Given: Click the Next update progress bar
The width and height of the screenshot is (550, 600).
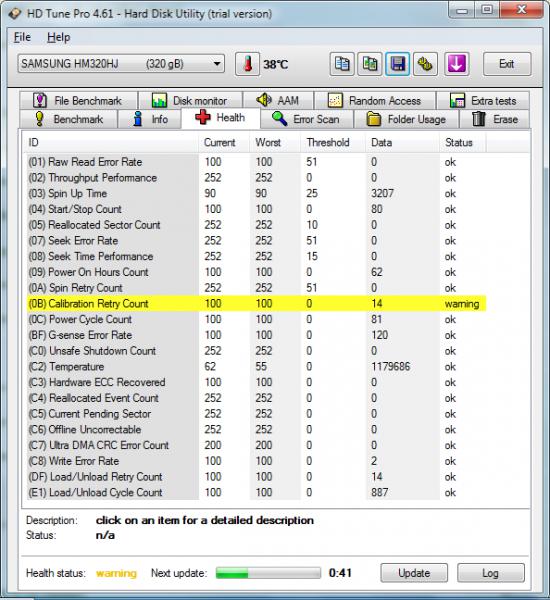Looking at the screenshot, I should point(268,573).
